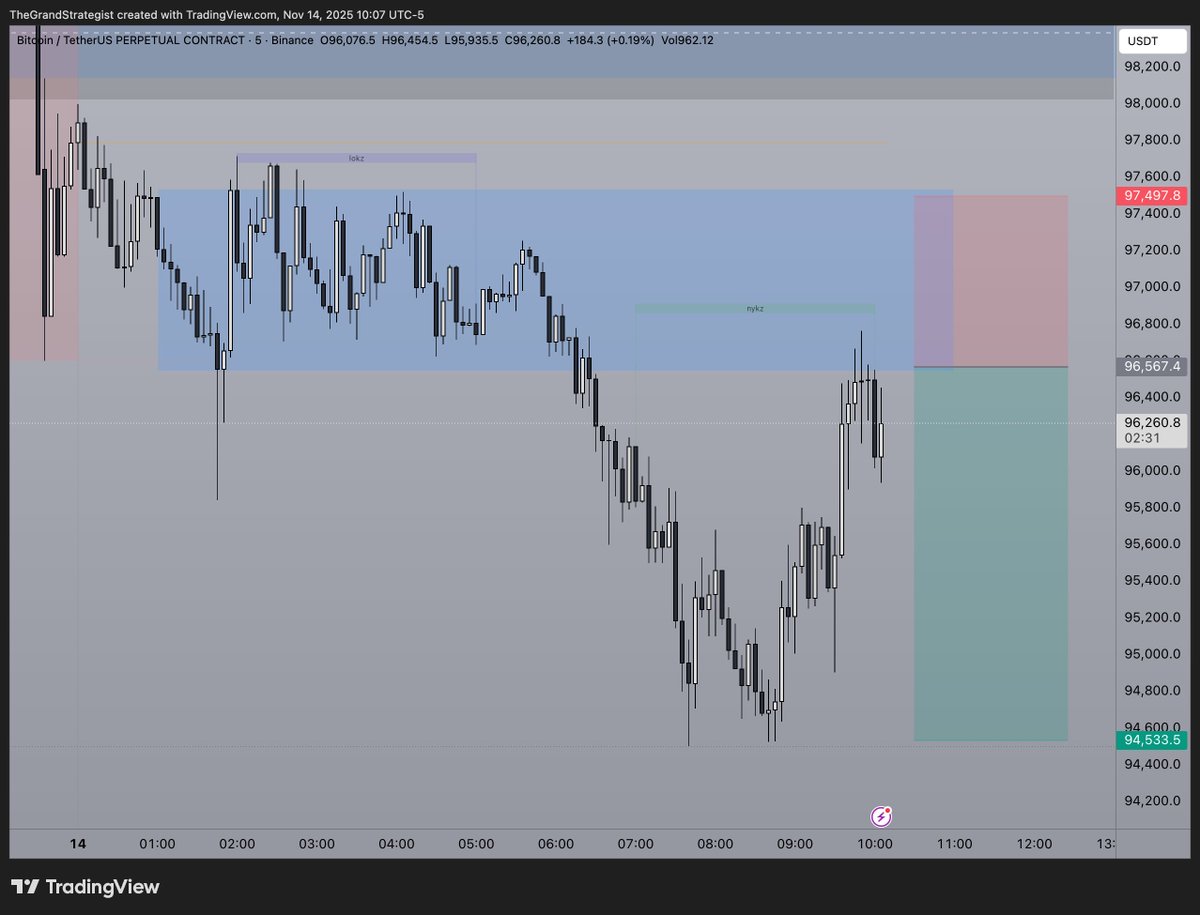Click the 07:00 time axis label

[636, 844]
